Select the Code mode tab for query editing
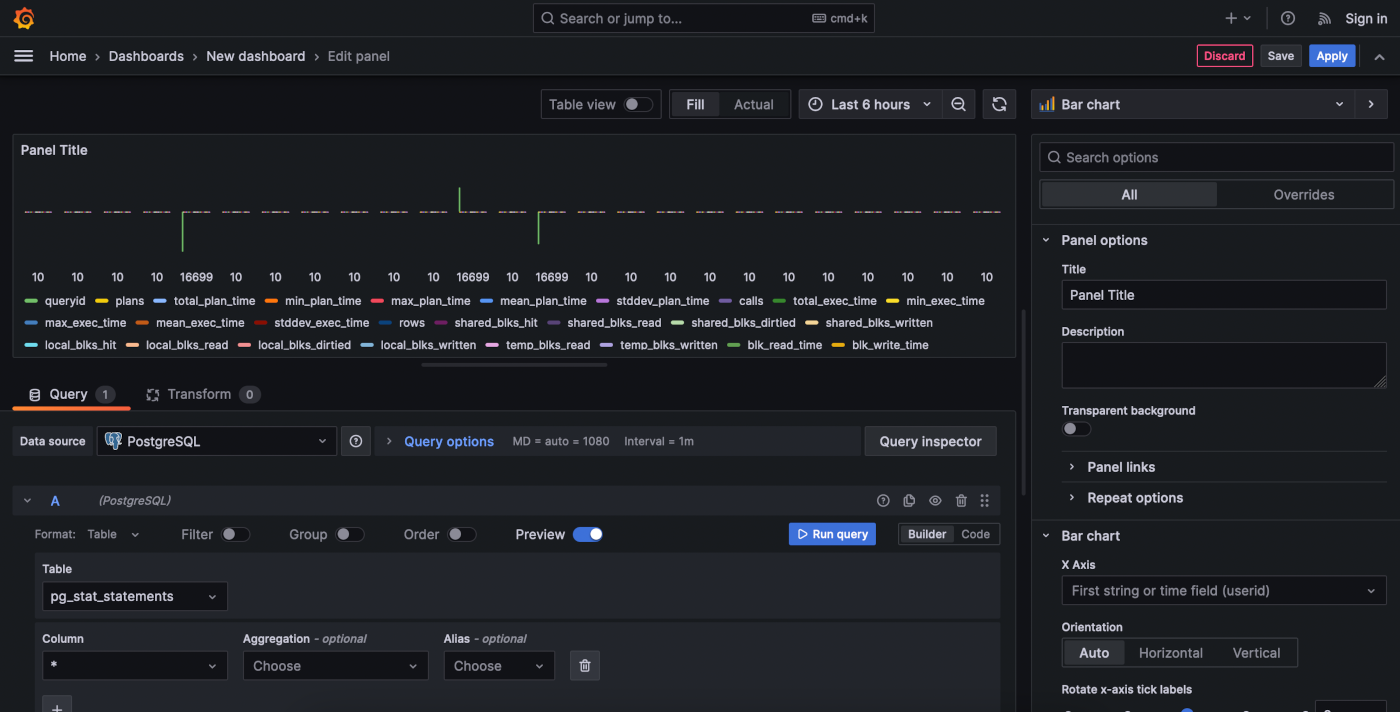The height and width of the screenshot is (712, 1400). [x=975, y=534]
